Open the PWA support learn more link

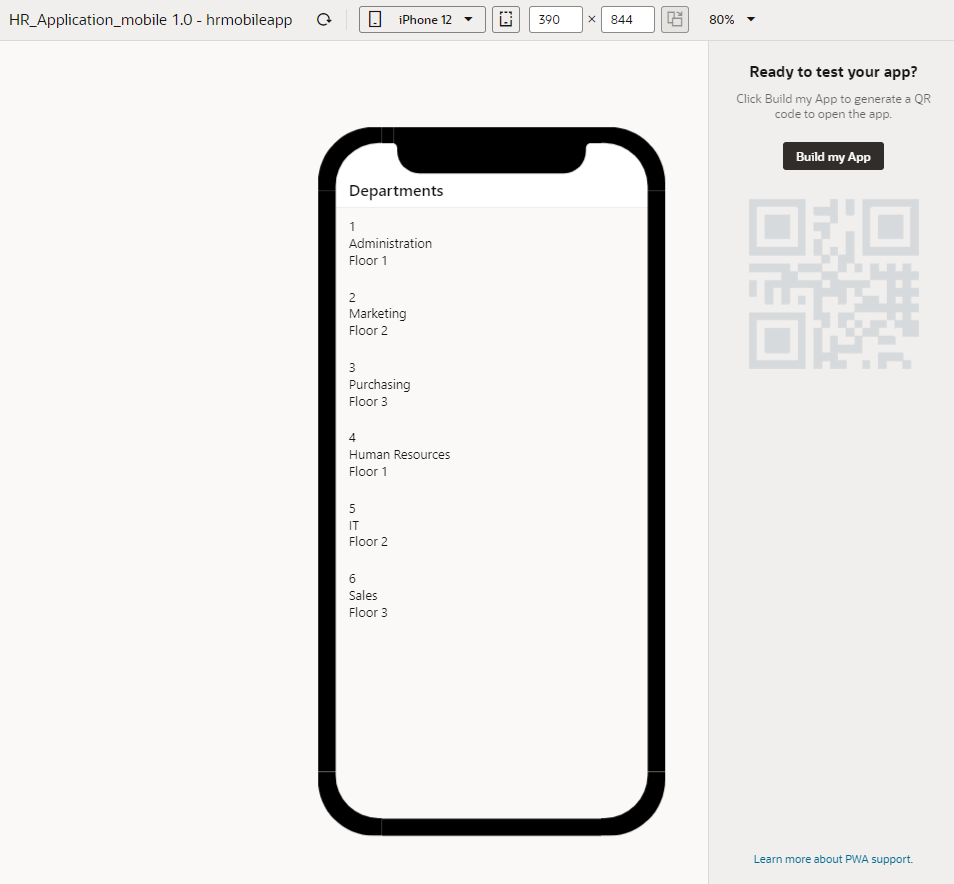coord(833,858)
